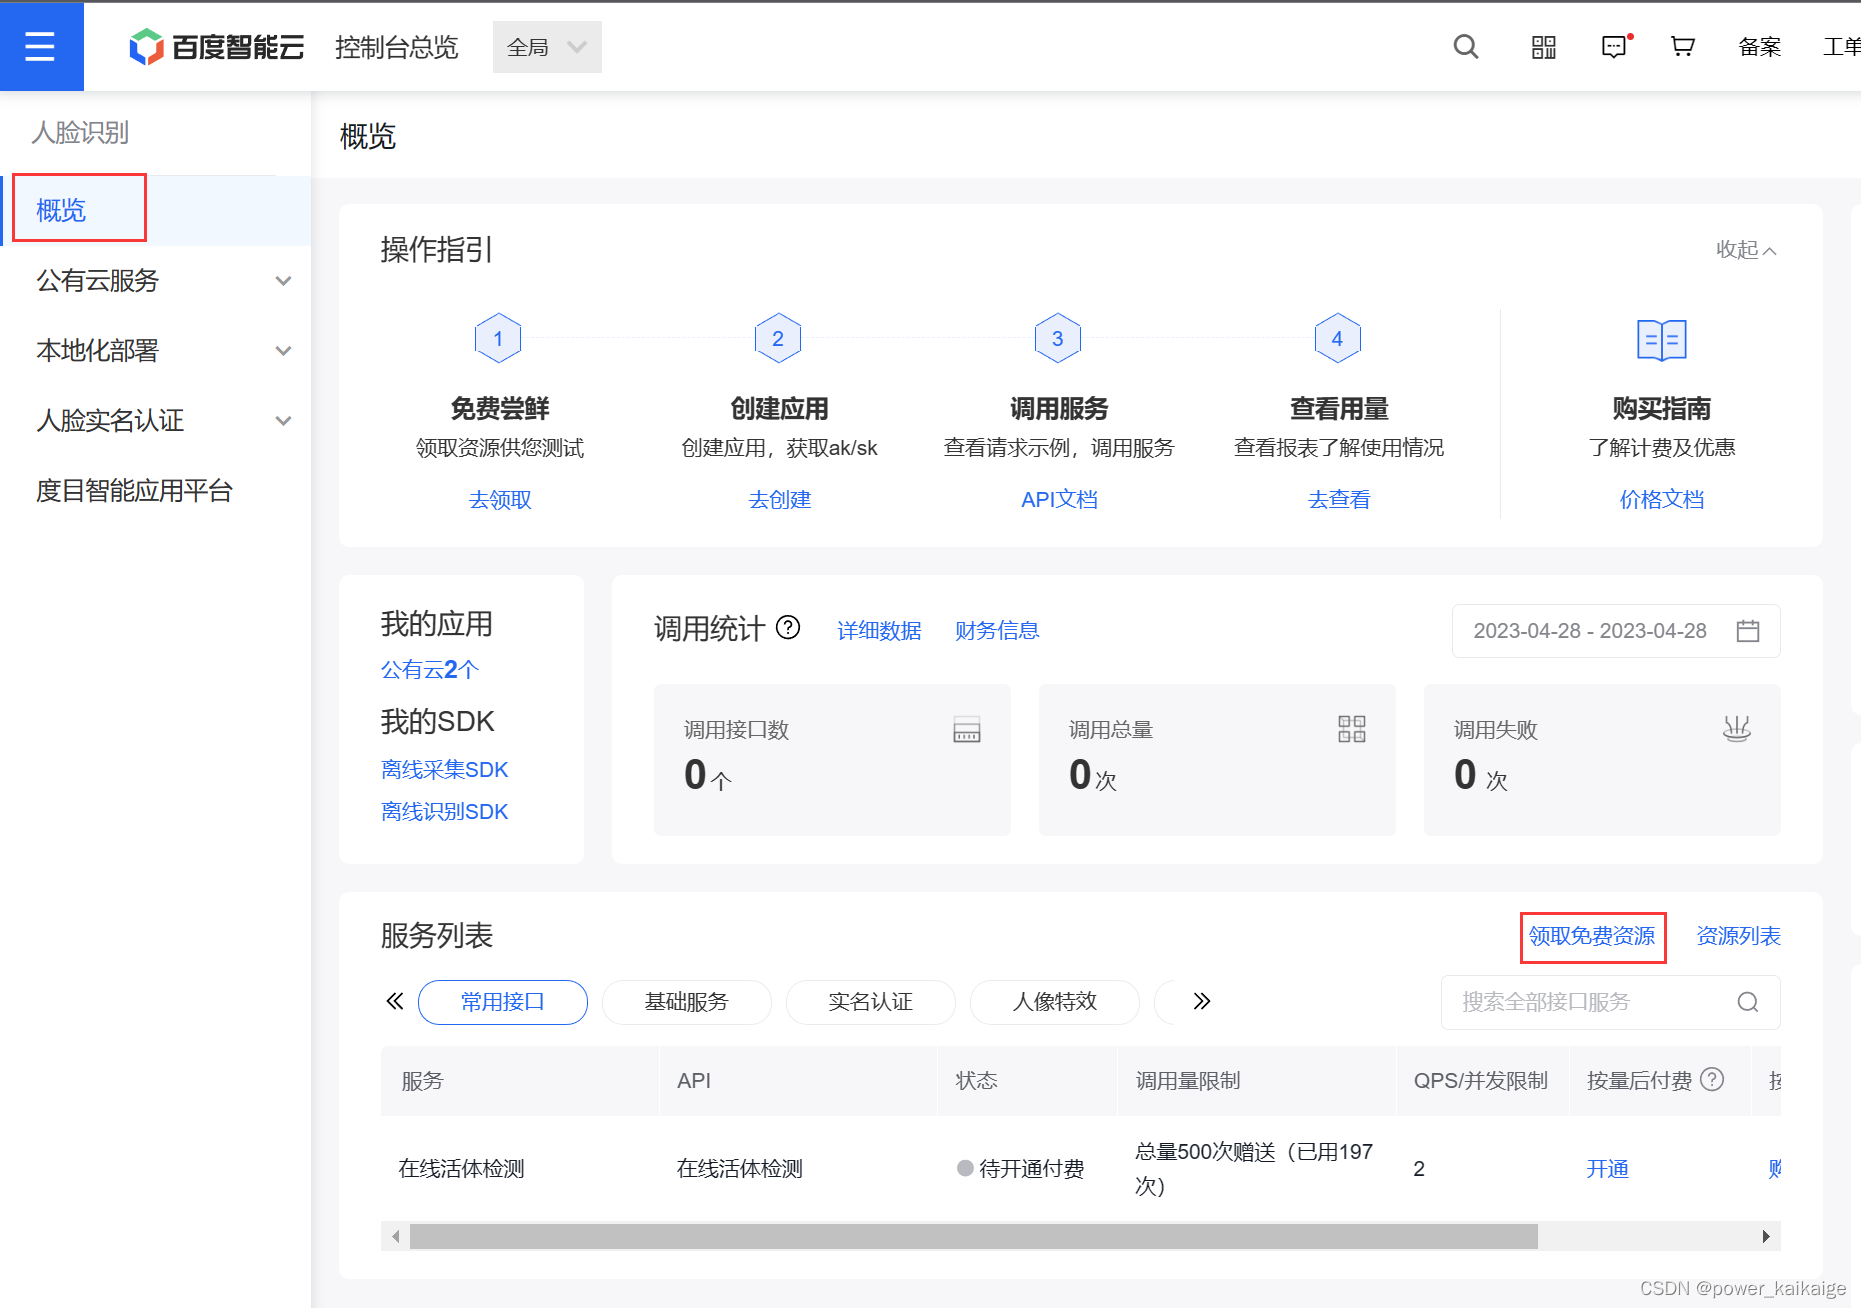Click the 人脸识别 sidebar heading

[x=80, y=133]
